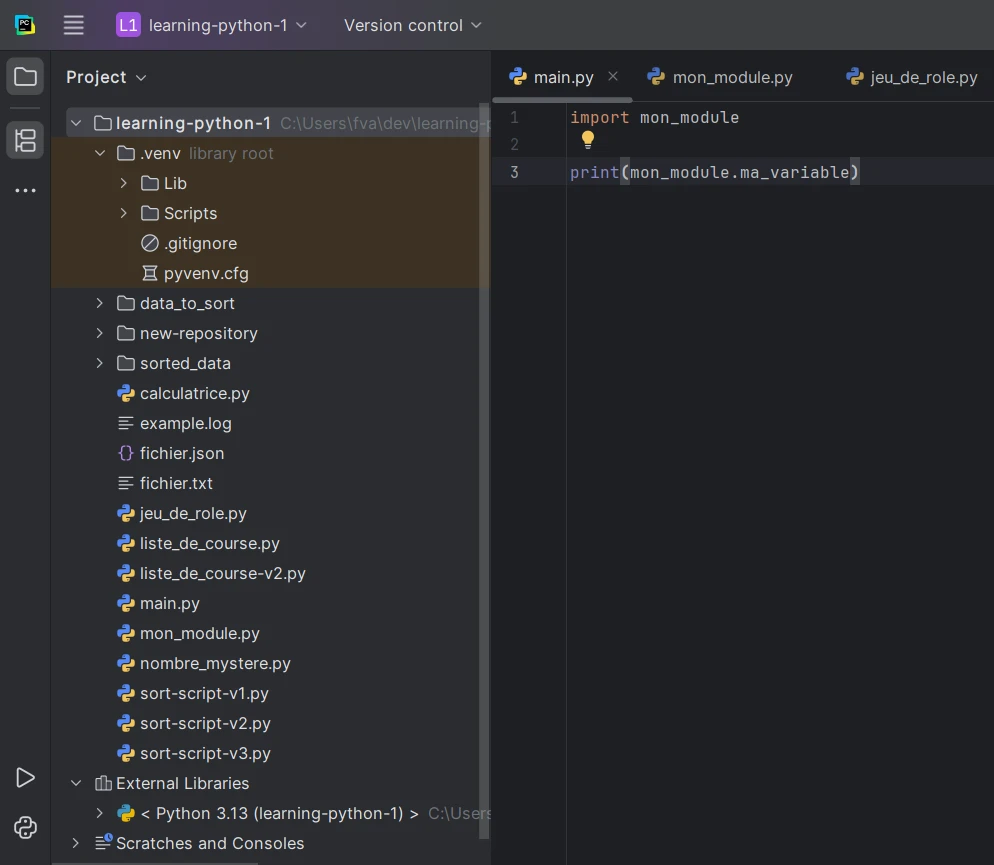Show more tool windows ellipsis
The image size is (994, 865).
pos(25,190)
